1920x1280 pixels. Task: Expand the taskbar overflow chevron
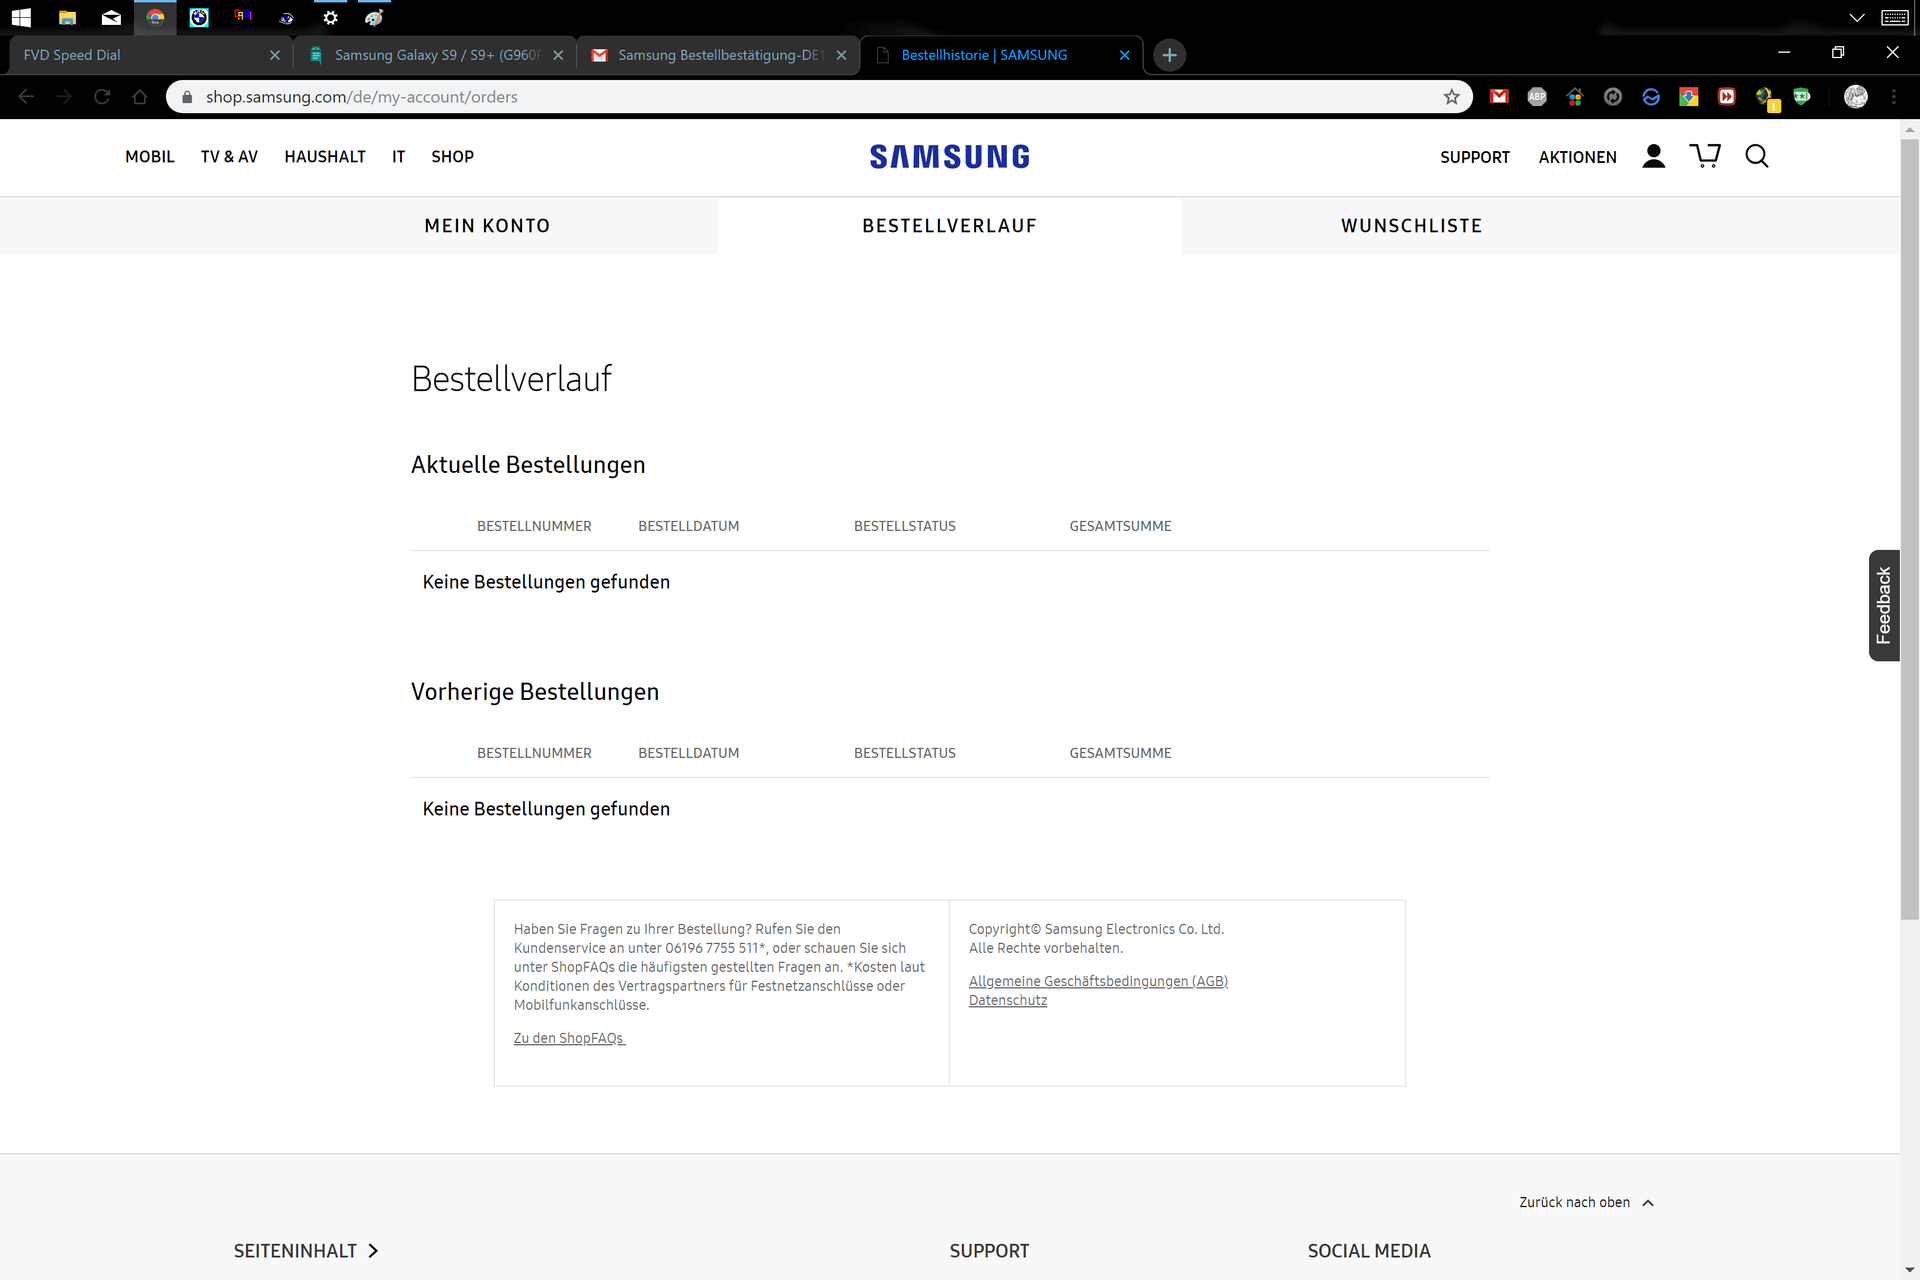click(x=1857, y=17)
